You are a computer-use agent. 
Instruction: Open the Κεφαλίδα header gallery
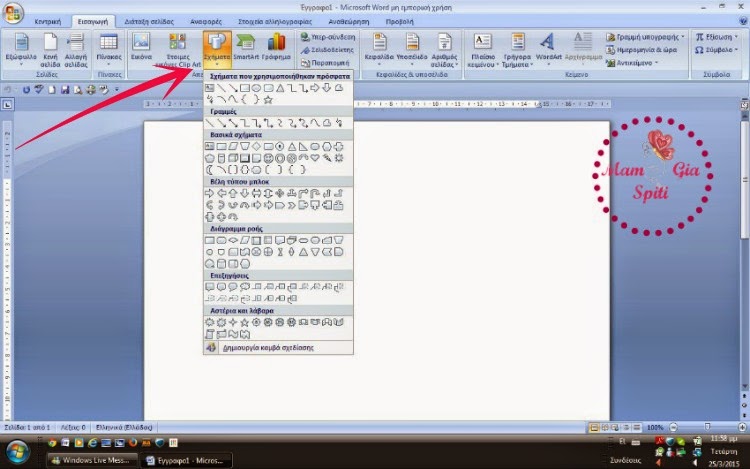[379, 50]
